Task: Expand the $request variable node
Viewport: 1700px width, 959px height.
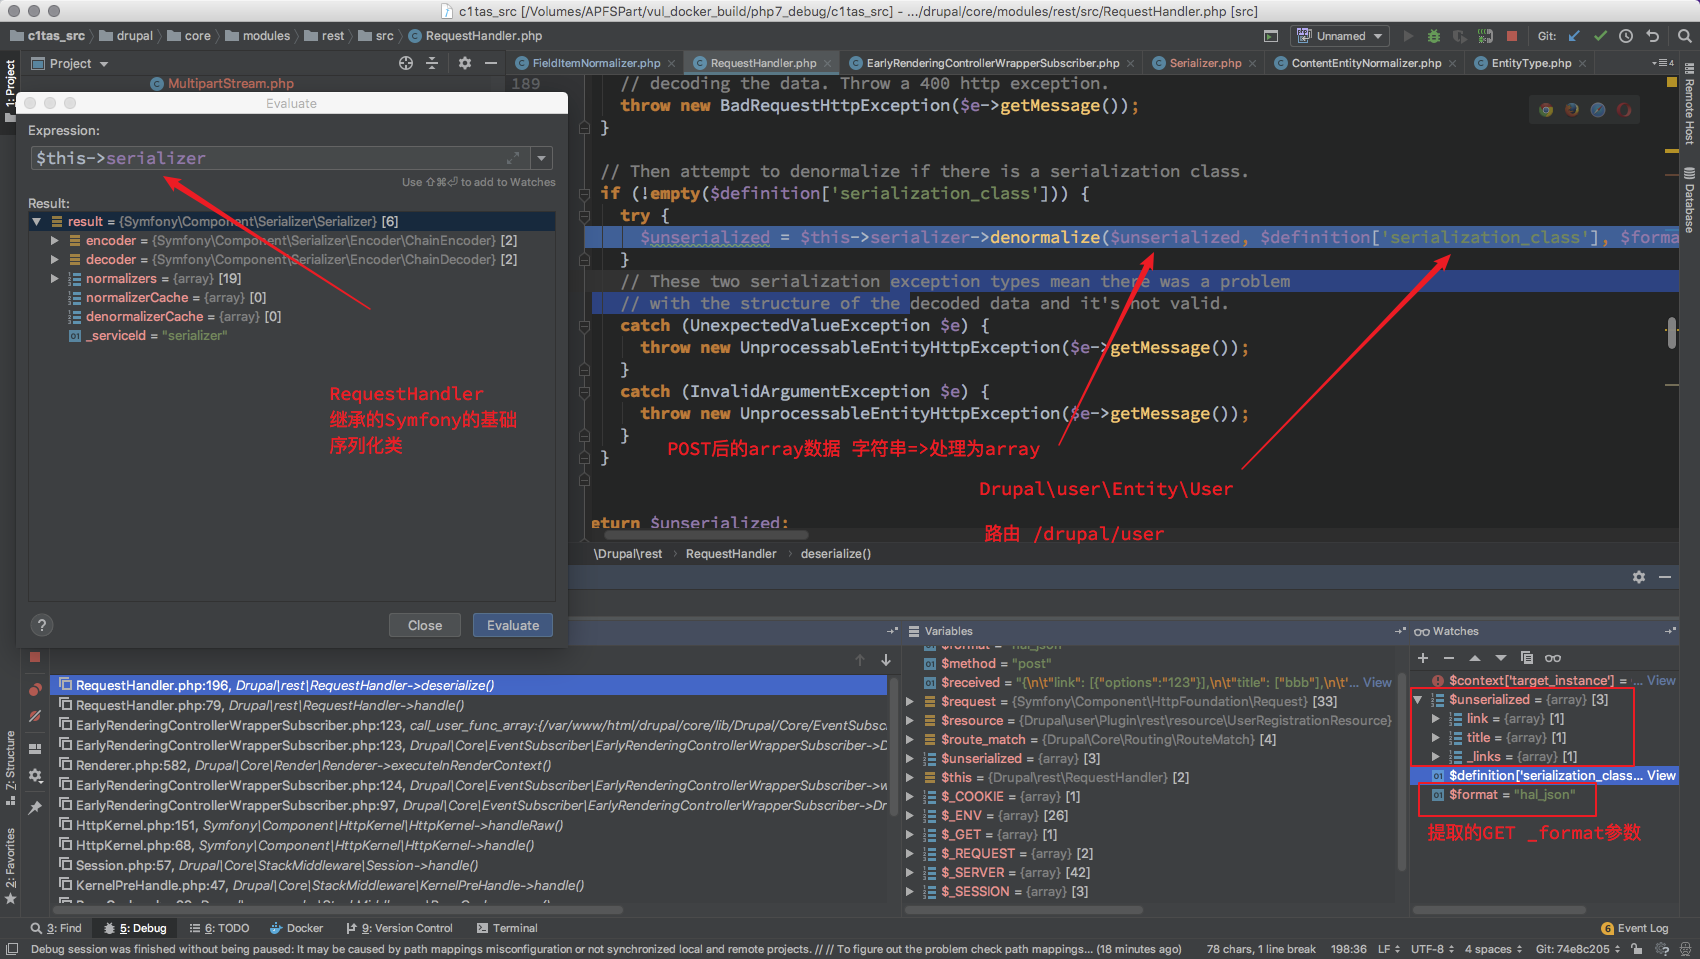Action: (x=910, y=702)
